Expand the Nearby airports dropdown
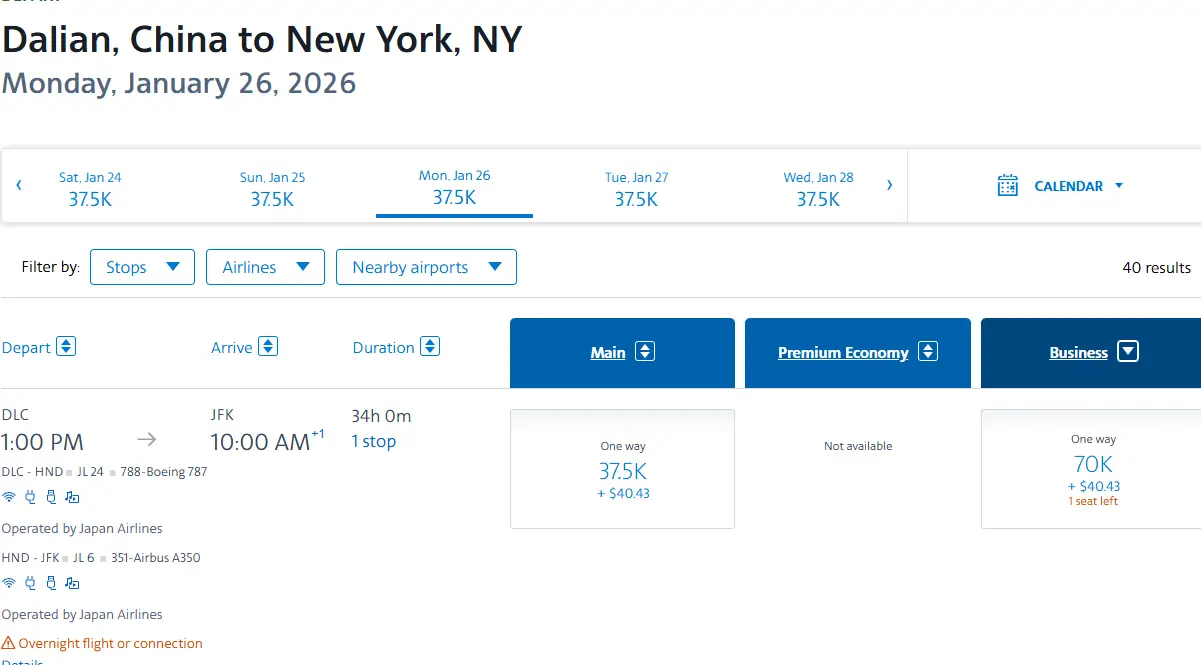1201x665 pixels. point(426,267)
